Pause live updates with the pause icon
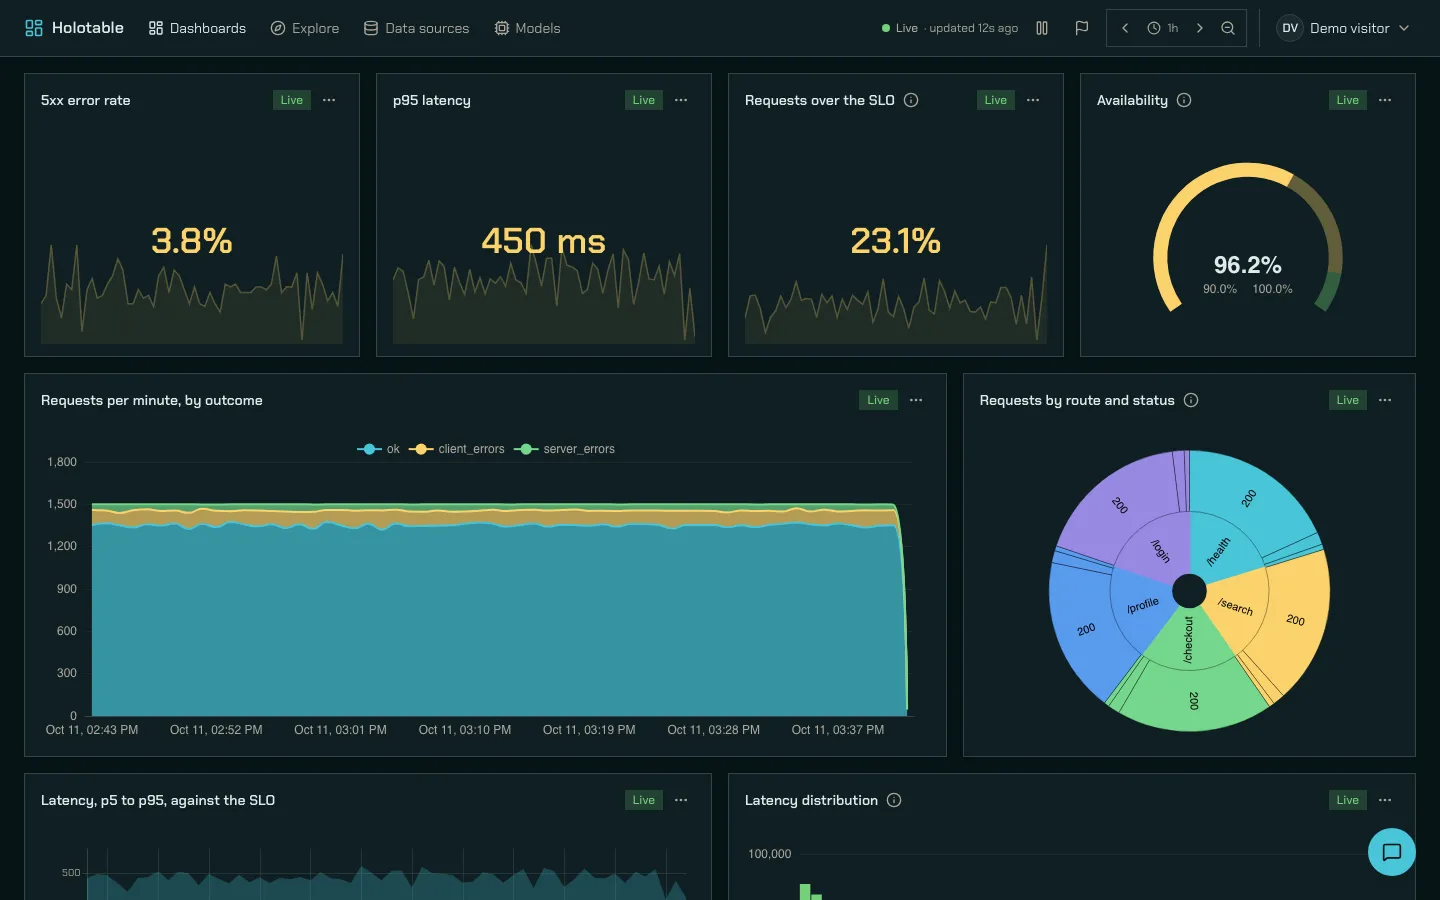The width and height of the screenshot is (1440, 900). [1042, 28]
